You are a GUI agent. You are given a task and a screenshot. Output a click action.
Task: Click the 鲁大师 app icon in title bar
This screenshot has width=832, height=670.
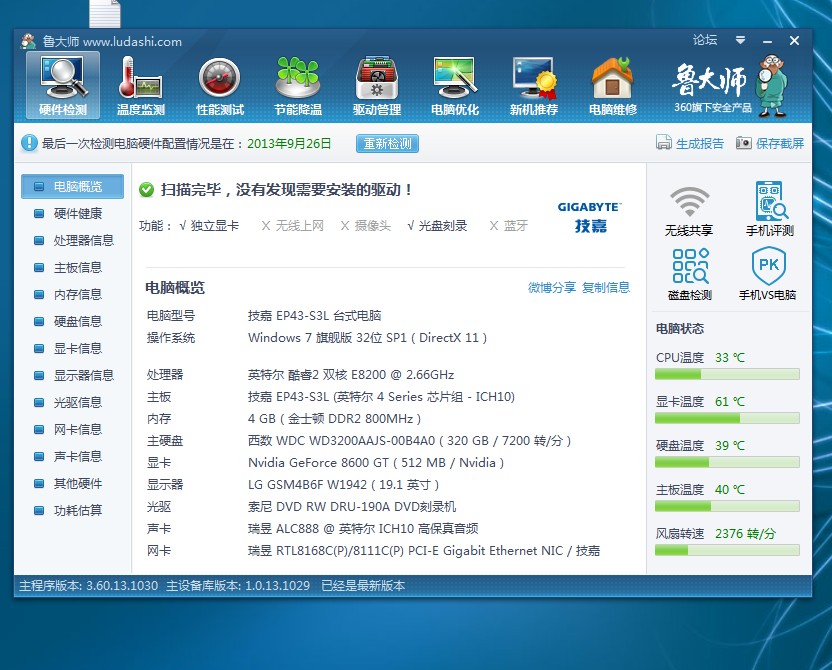coord(28,41)
